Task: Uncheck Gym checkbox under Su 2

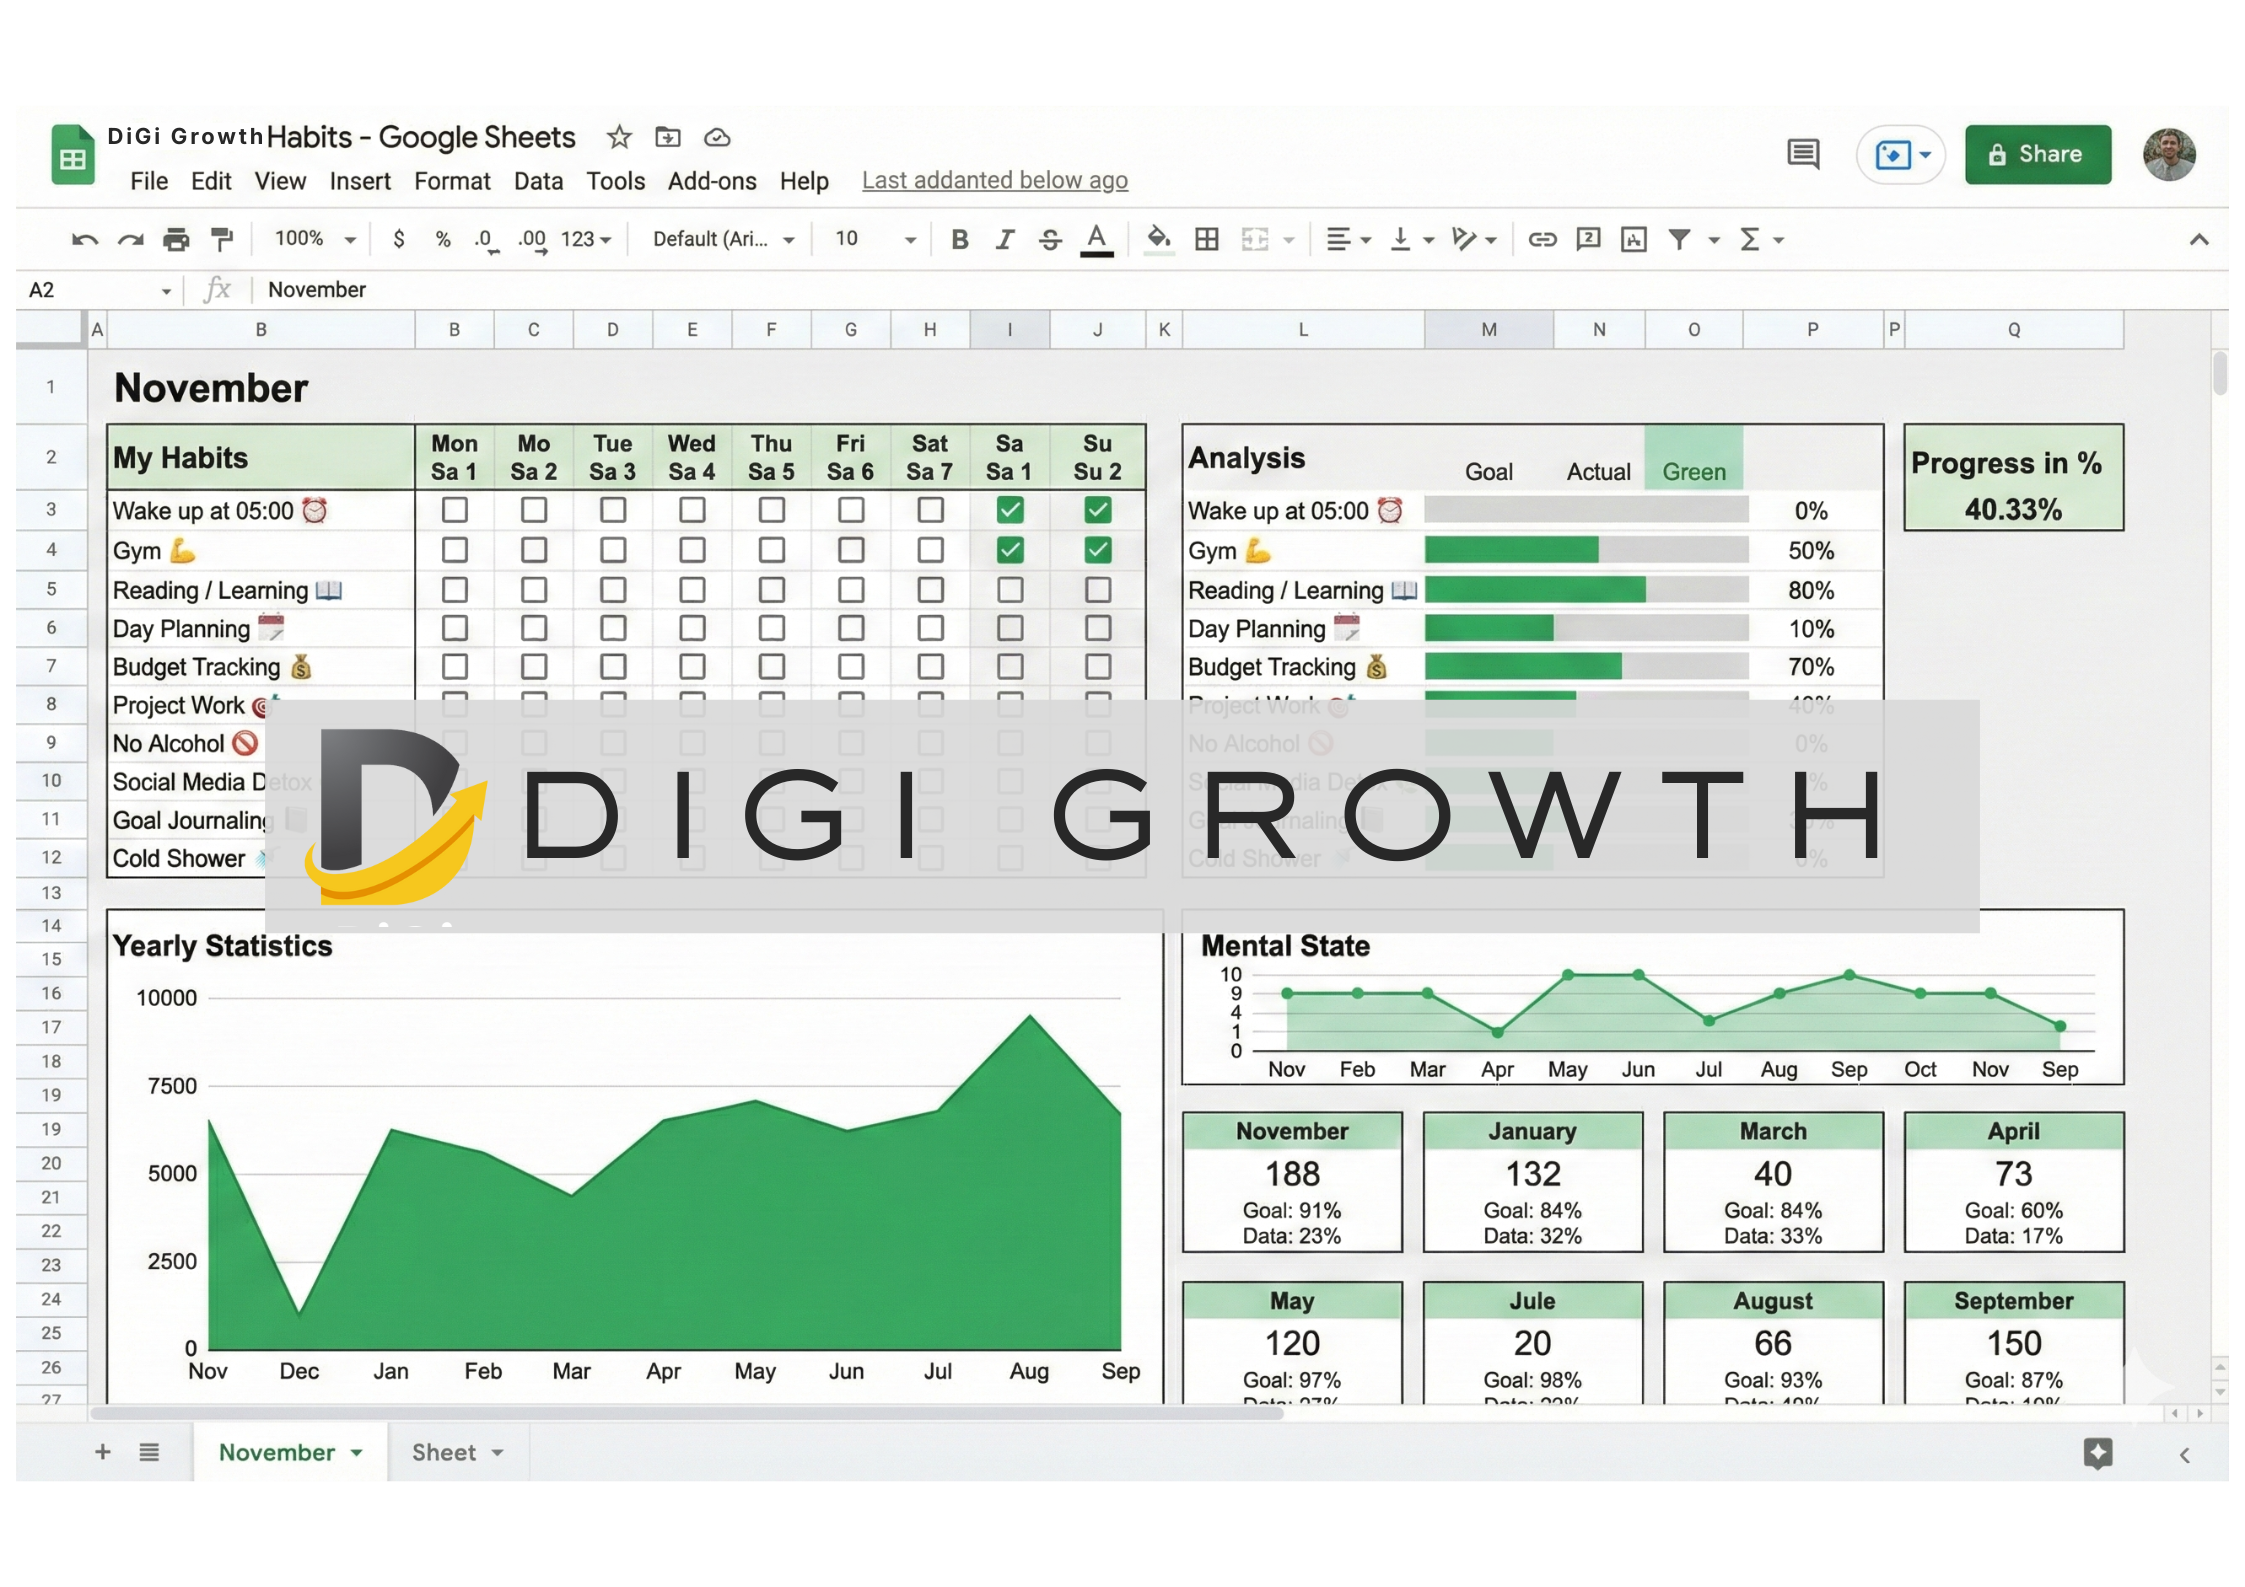Action: click(1097, 550)
